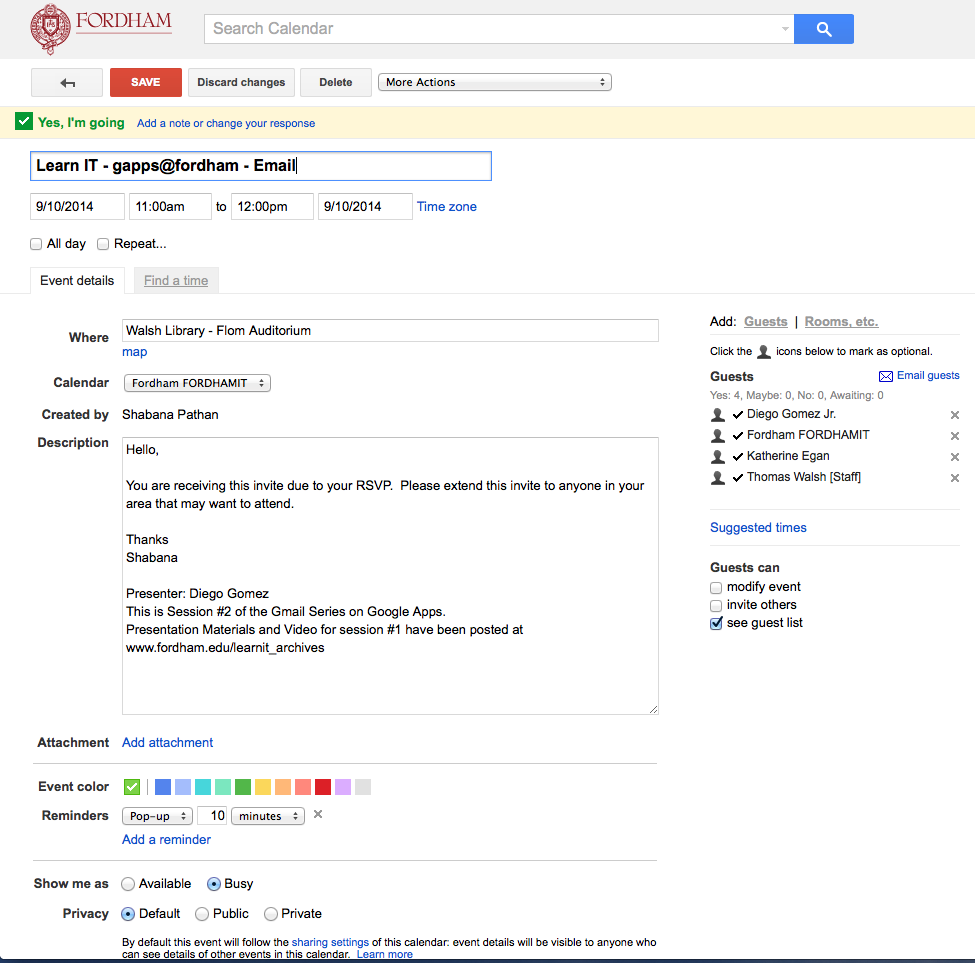The width and height of the screenshot is (975, 963).
Task: Set privacy to Default
Action: pyautogui.click(x=128, y=914)
